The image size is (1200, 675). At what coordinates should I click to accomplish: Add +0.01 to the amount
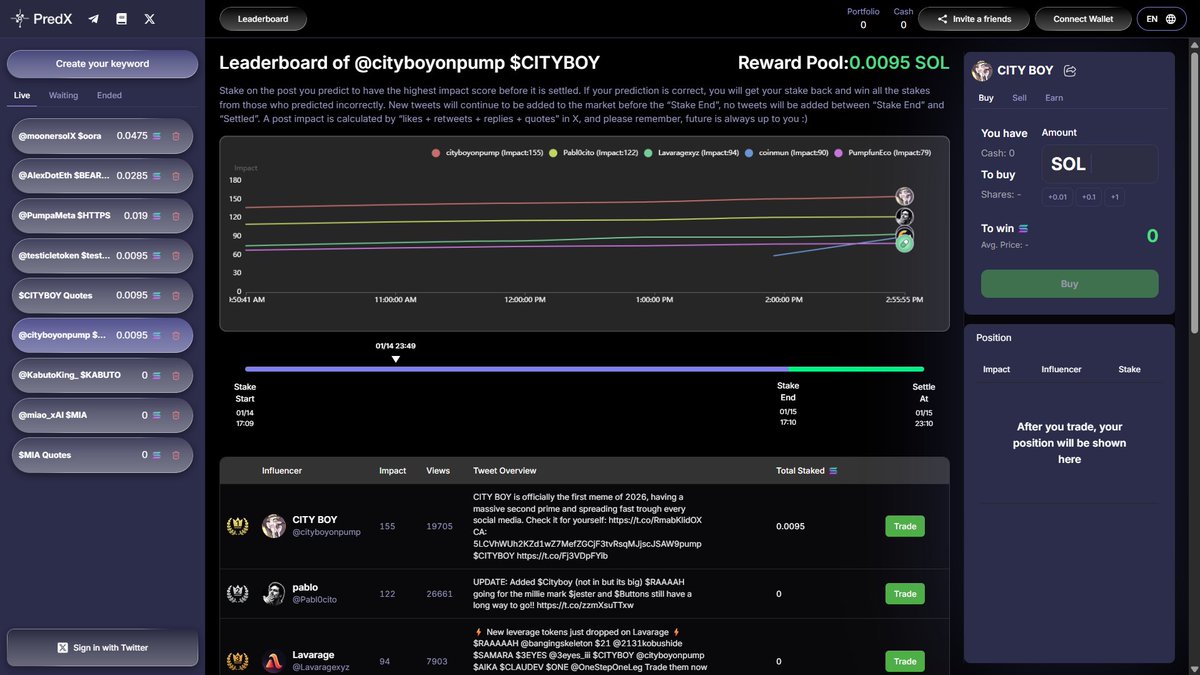pos(1057,197)
